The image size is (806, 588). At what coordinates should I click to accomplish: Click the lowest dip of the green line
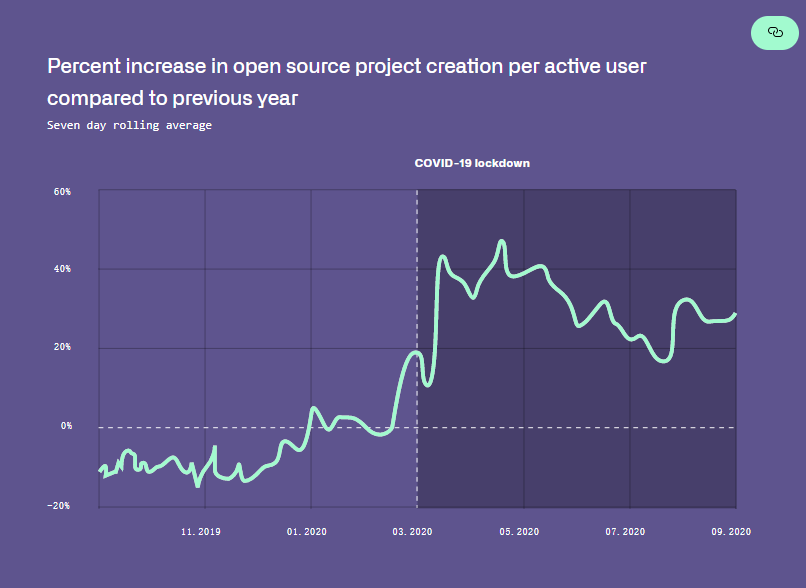coord(197,485)
